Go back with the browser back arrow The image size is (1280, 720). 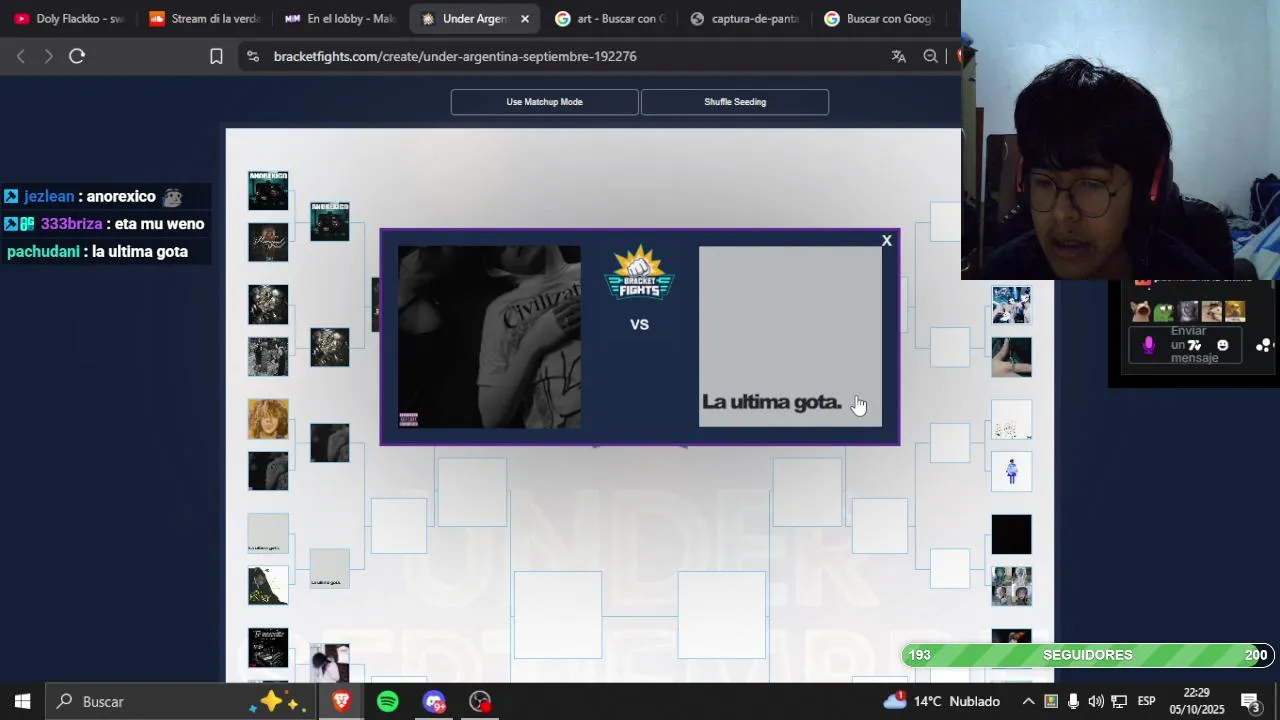pyautogui.click(x=20, y=56)
